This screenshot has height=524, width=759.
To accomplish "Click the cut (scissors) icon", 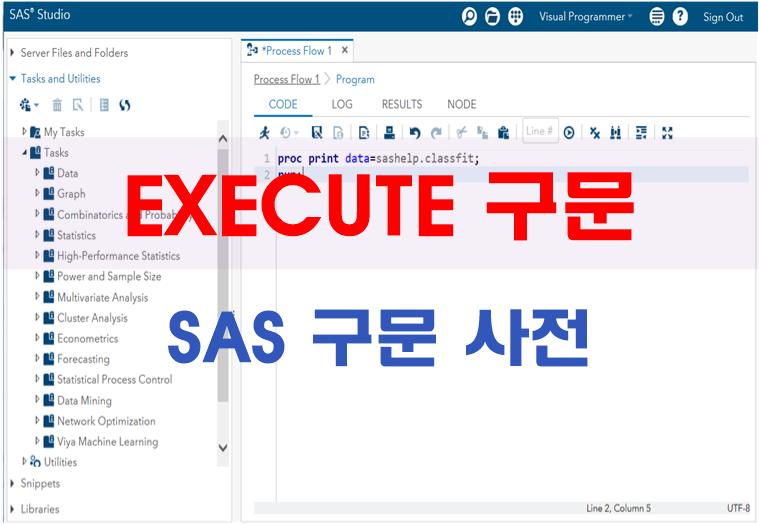I will (x=462, y=132).
